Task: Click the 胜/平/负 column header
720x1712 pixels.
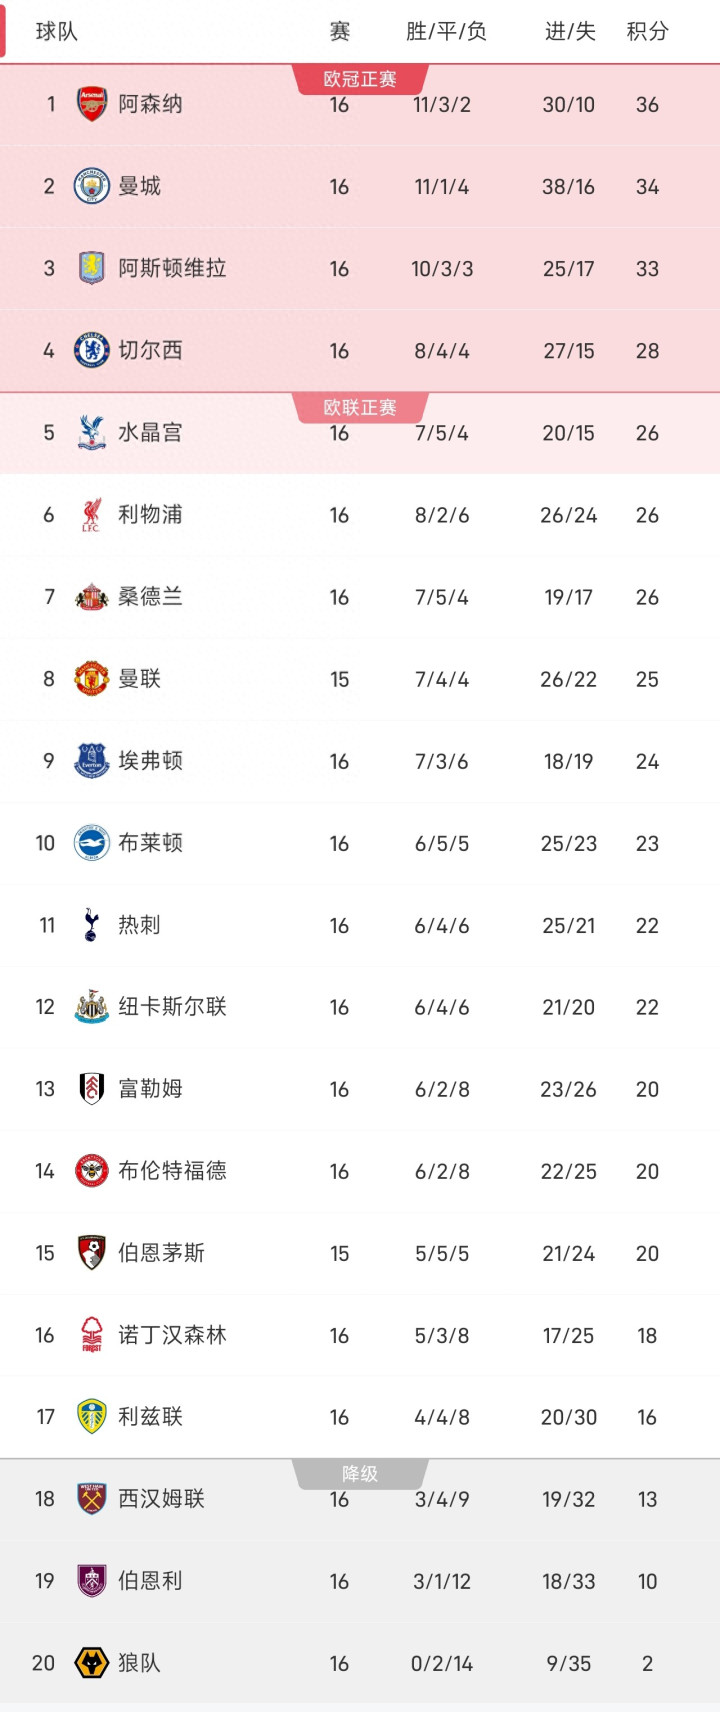Action: 446,32
